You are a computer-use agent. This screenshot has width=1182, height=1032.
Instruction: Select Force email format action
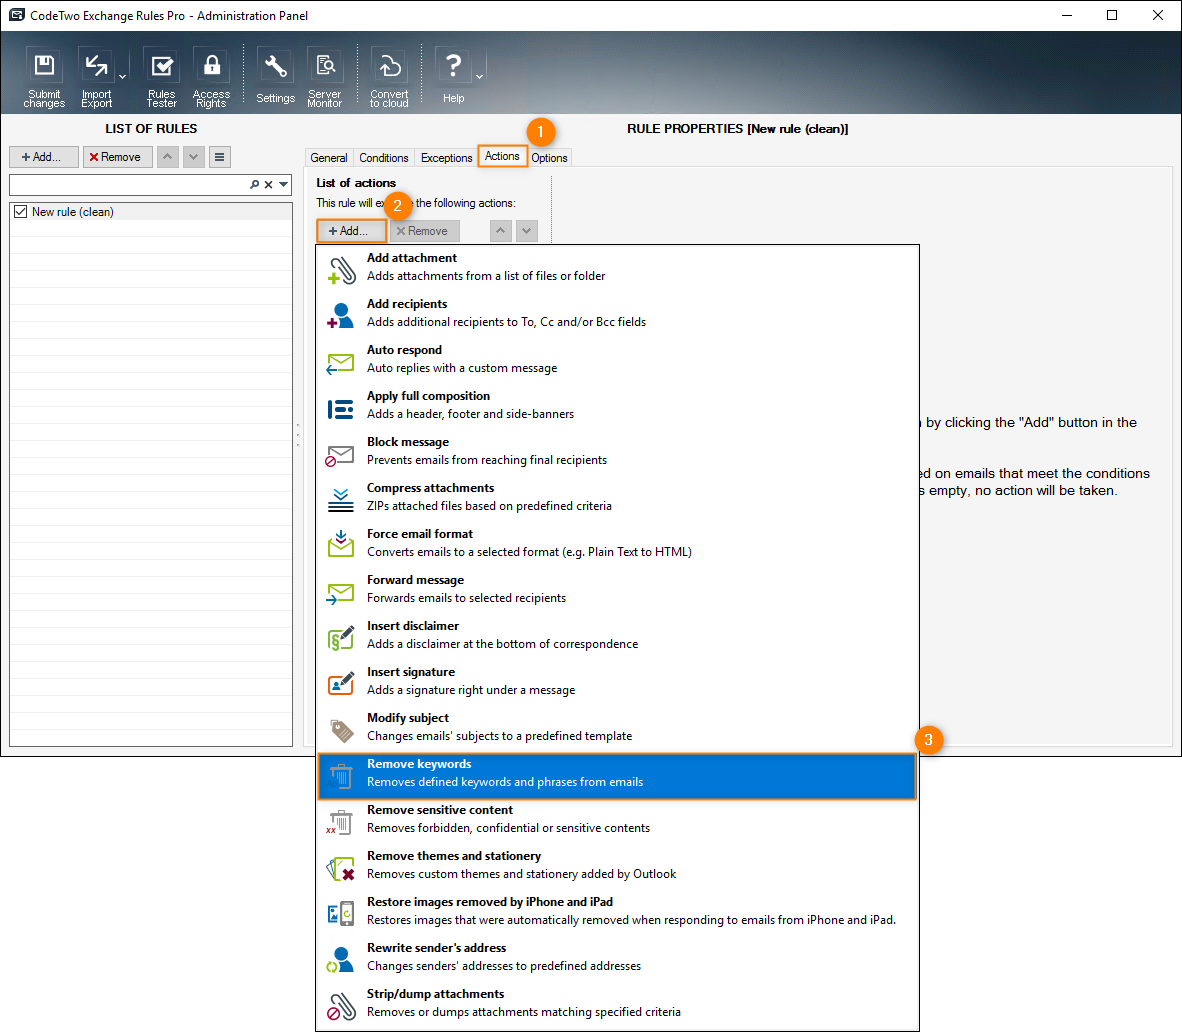point(617,544)
